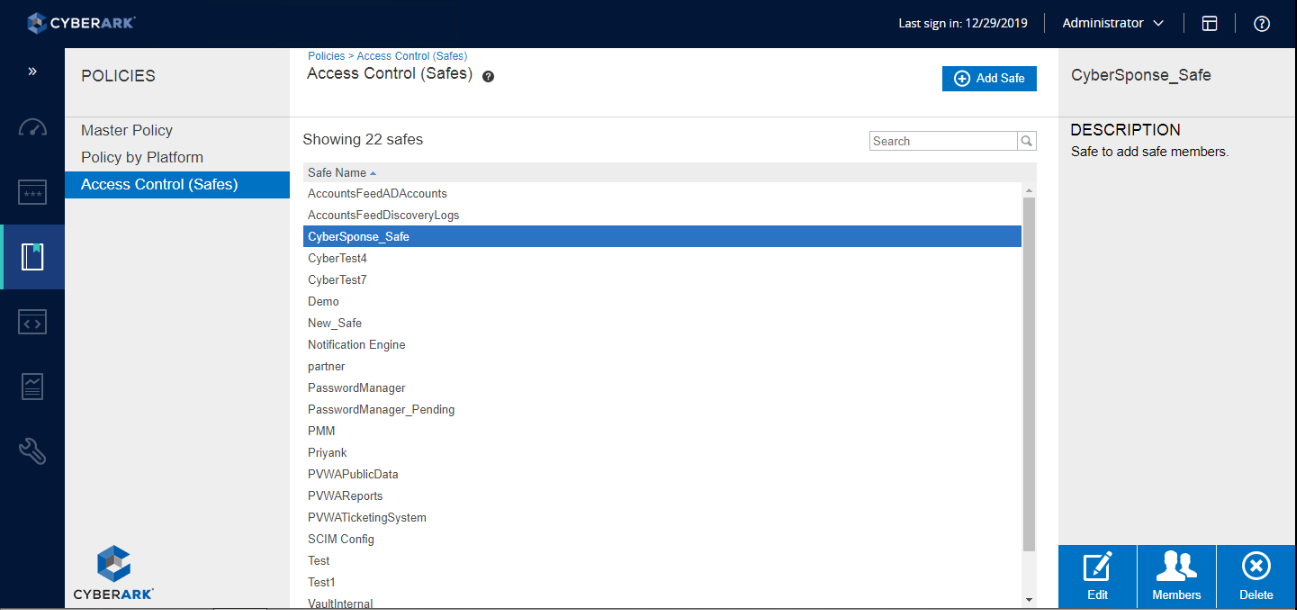Image resolution: width=1297 pixels, height=610 pixels.
Task: Select the CyberSponse_Safe row
Action: 662,237
